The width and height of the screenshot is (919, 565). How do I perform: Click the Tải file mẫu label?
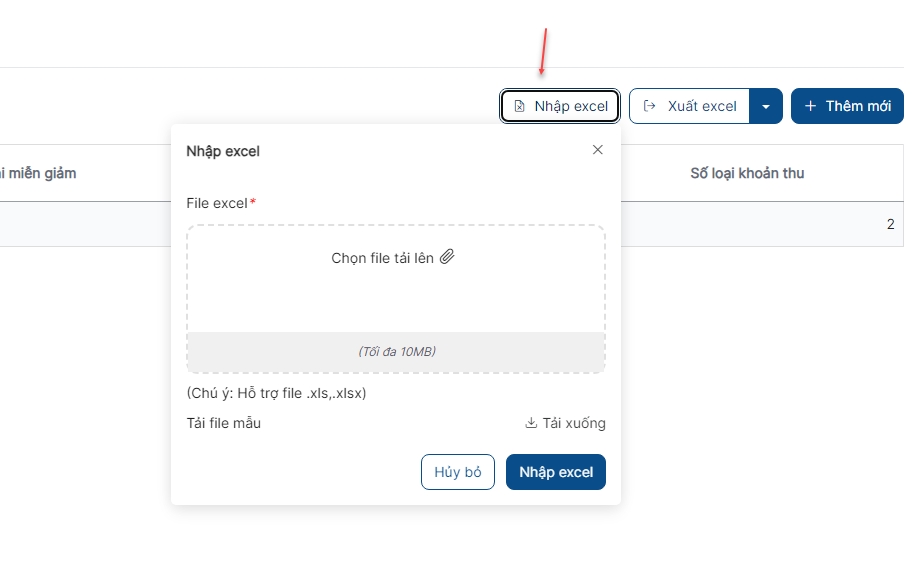click(x=223, y=423)
